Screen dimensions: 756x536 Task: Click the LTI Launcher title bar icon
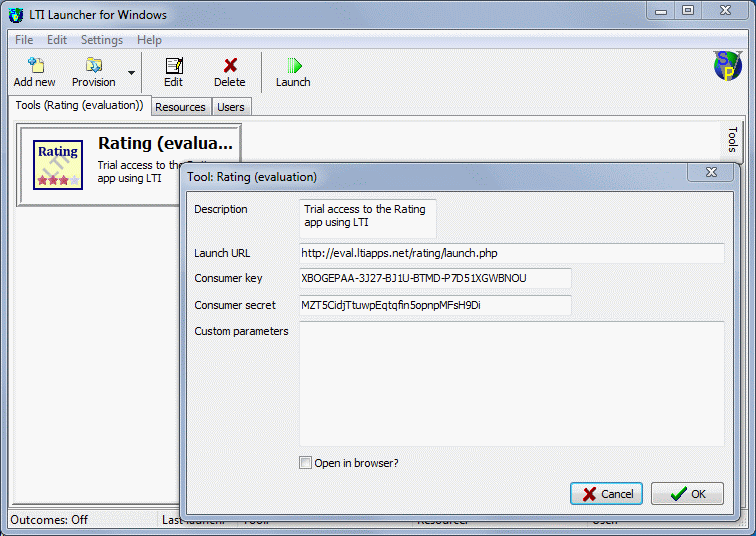(x=15, y=15)
